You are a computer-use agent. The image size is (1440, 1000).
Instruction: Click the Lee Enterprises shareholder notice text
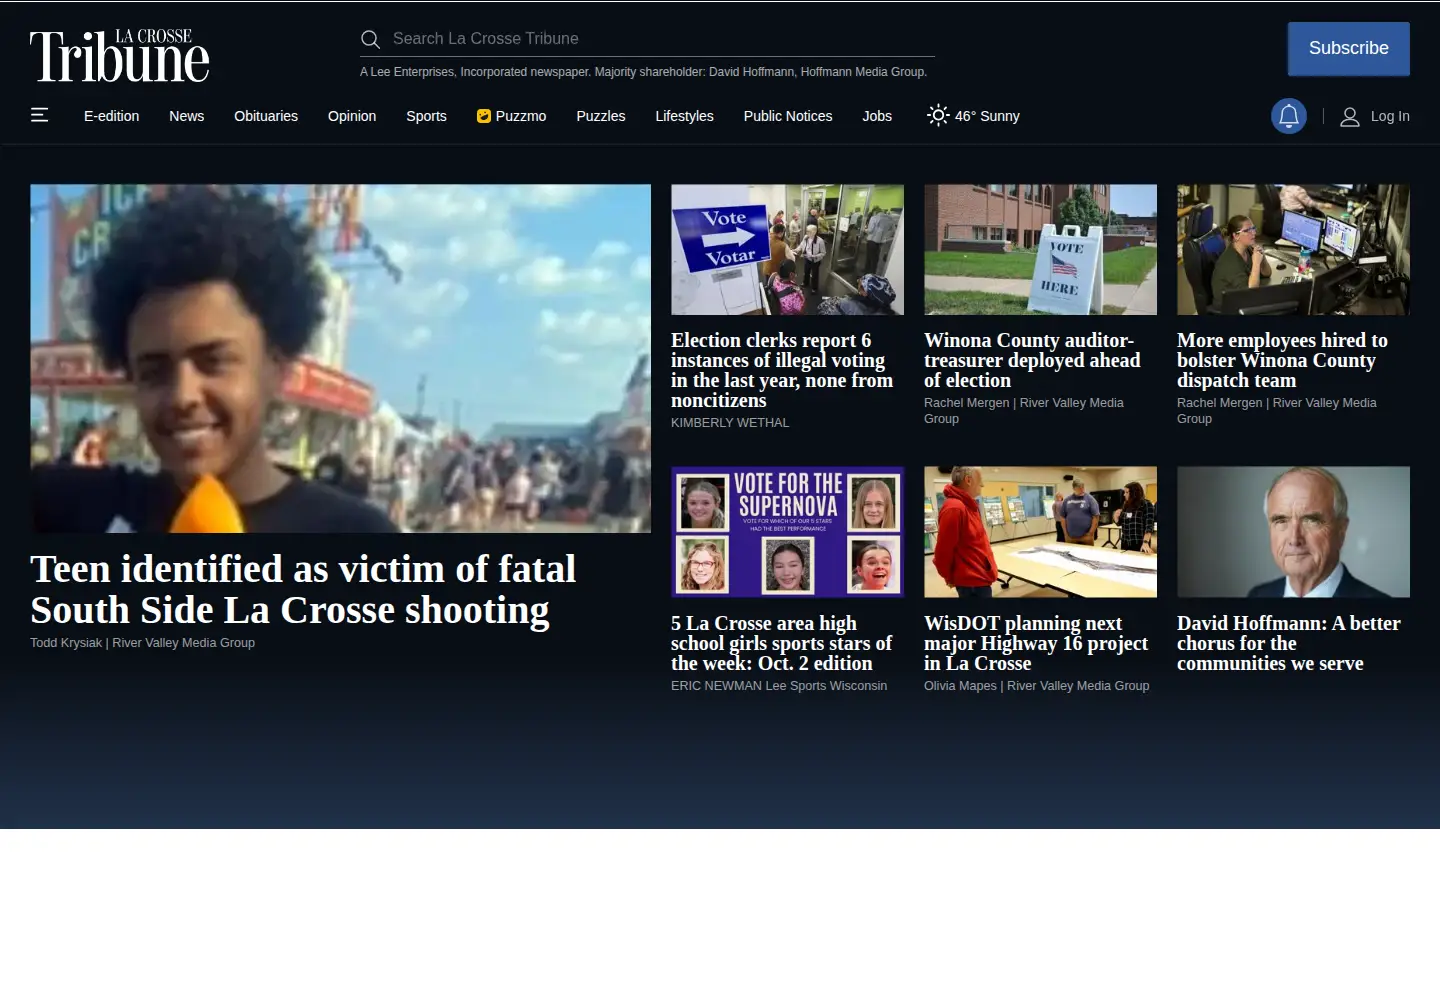[x=644, y=72]
